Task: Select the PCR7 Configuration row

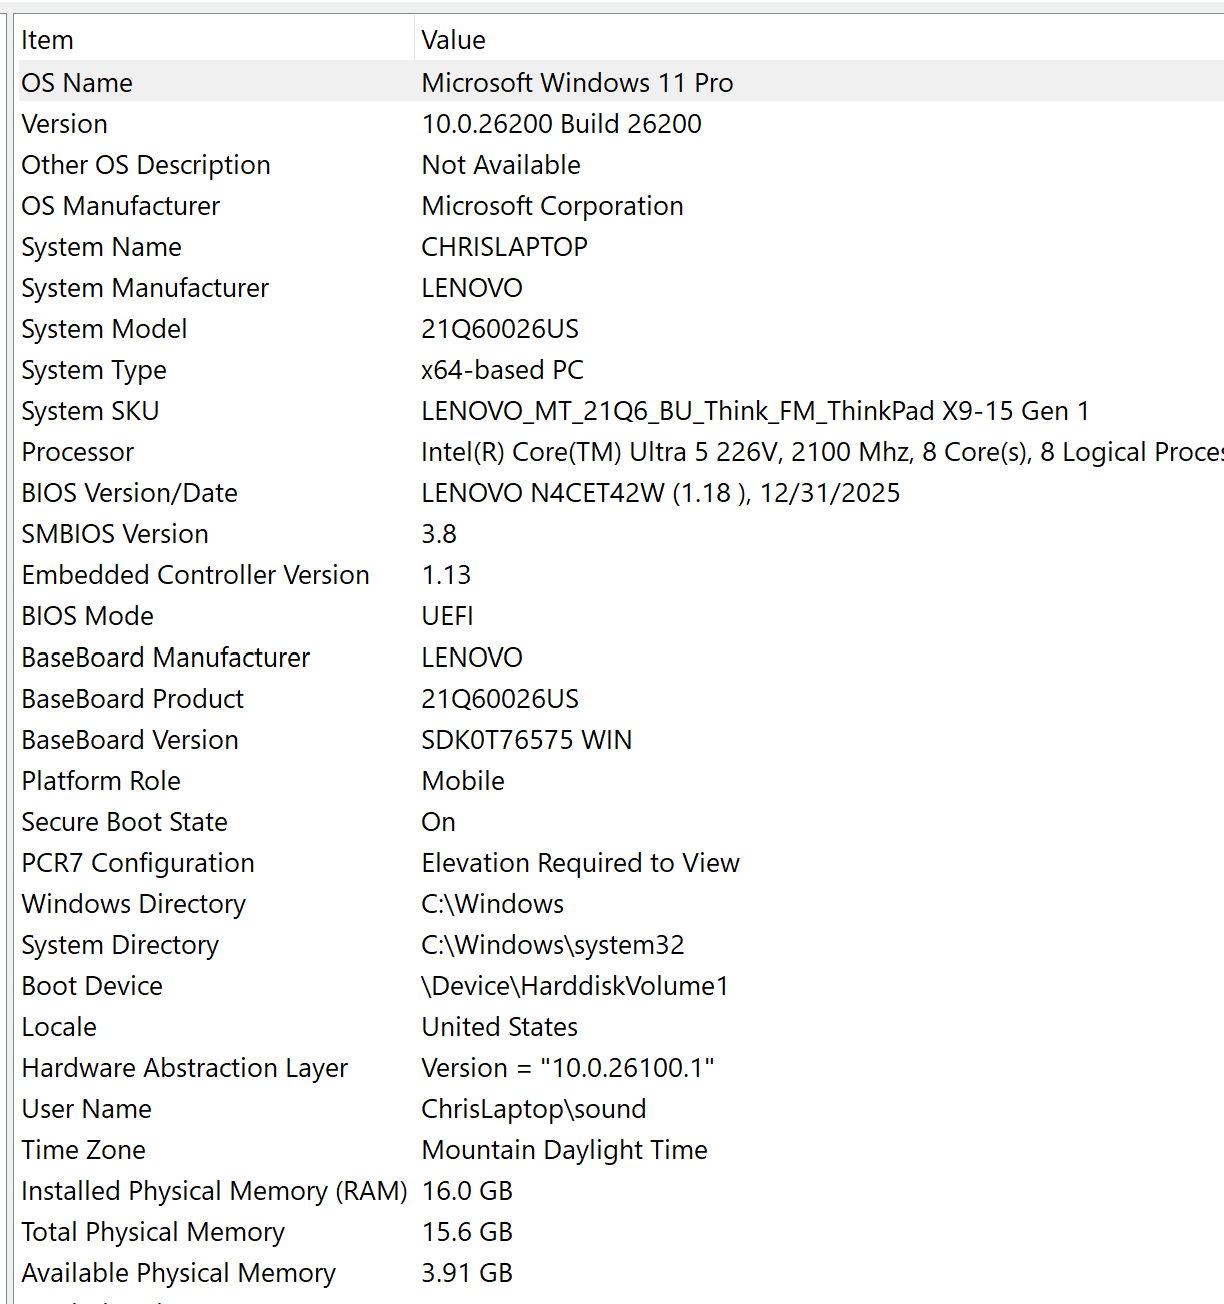Action: tap(621, 863)
